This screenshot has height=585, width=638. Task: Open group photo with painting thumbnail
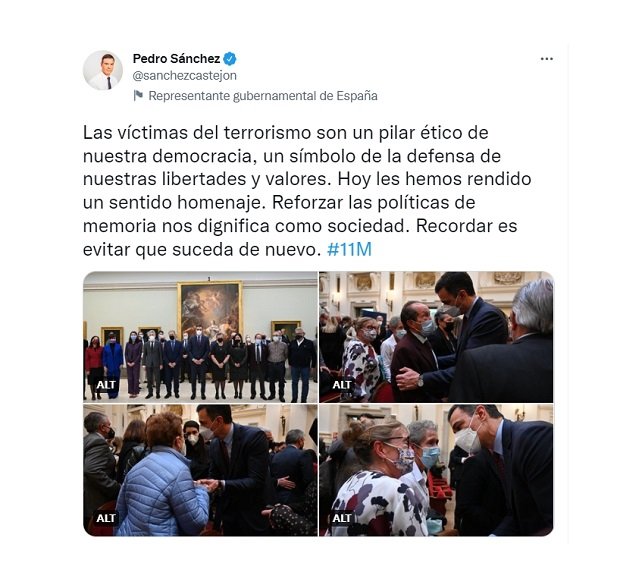(x=200, y=337)
